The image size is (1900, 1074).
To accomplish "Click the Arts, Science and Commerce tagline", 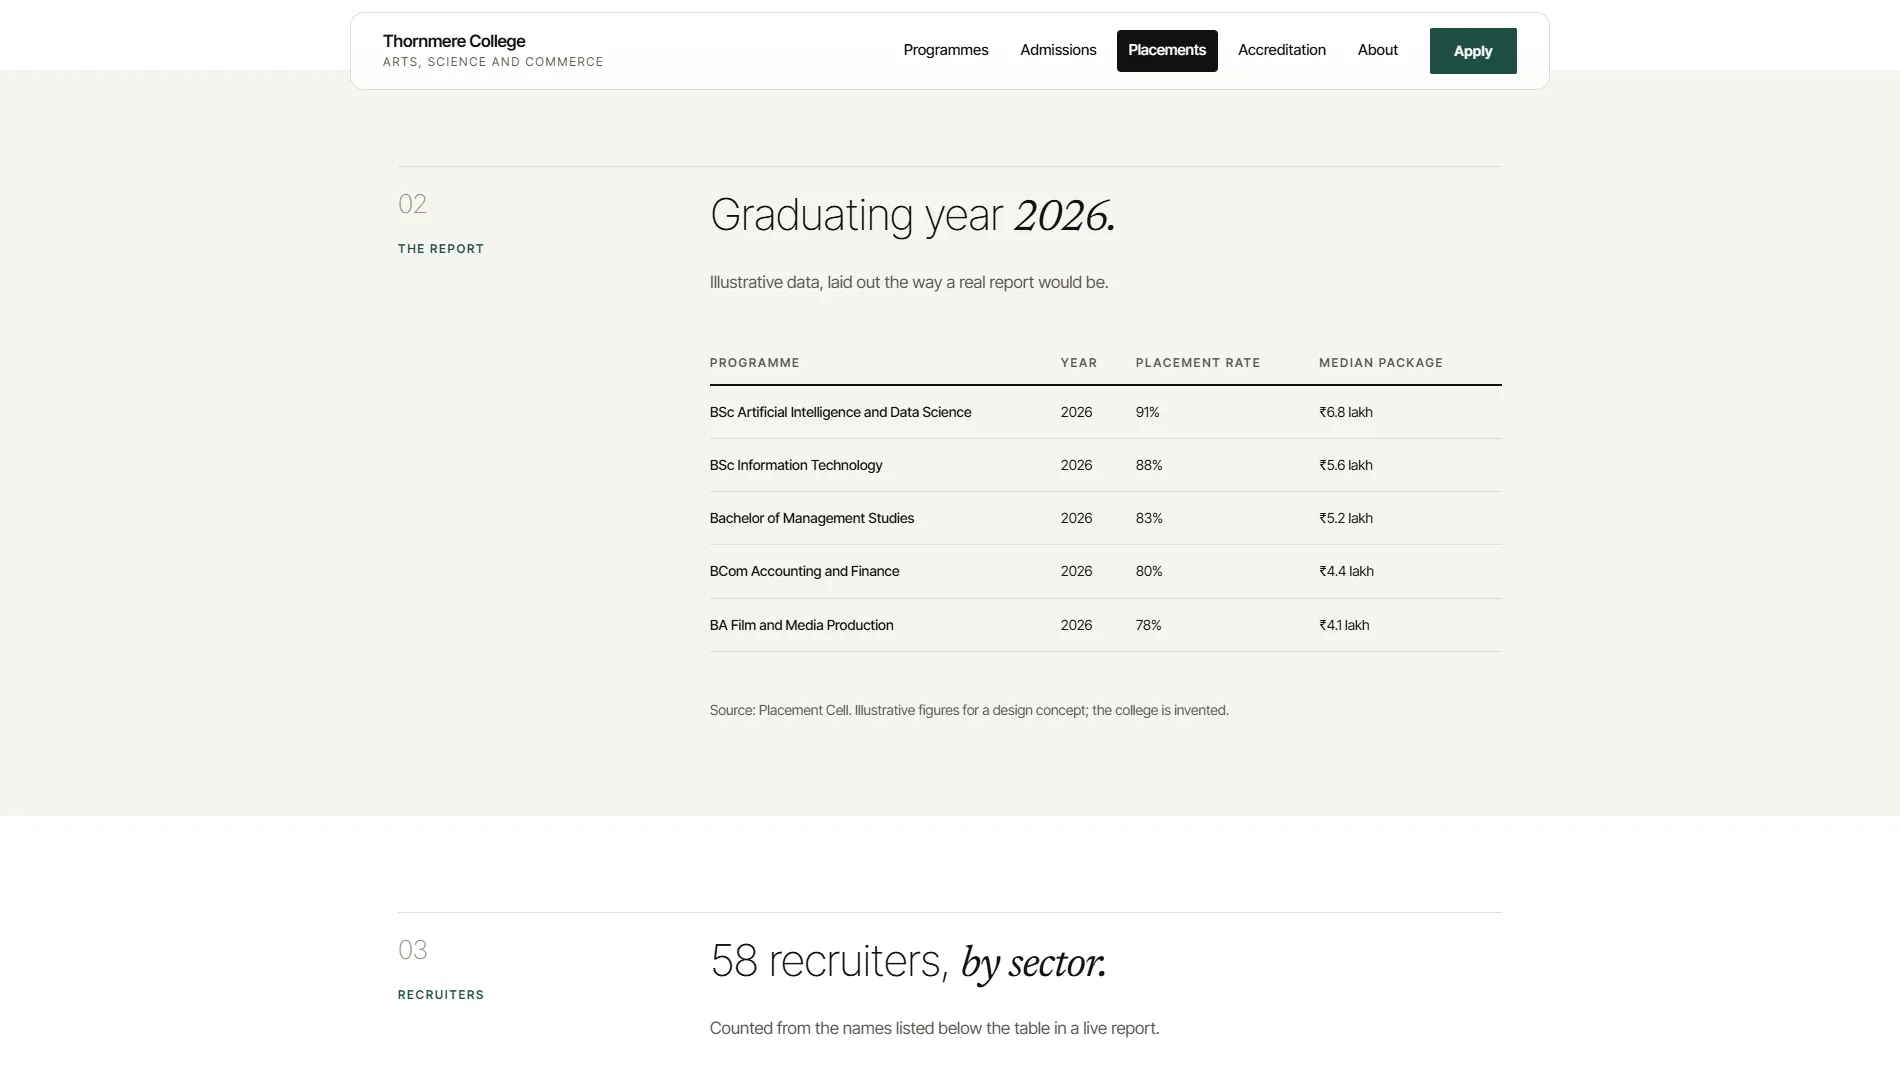I will (x=493, y=62).
